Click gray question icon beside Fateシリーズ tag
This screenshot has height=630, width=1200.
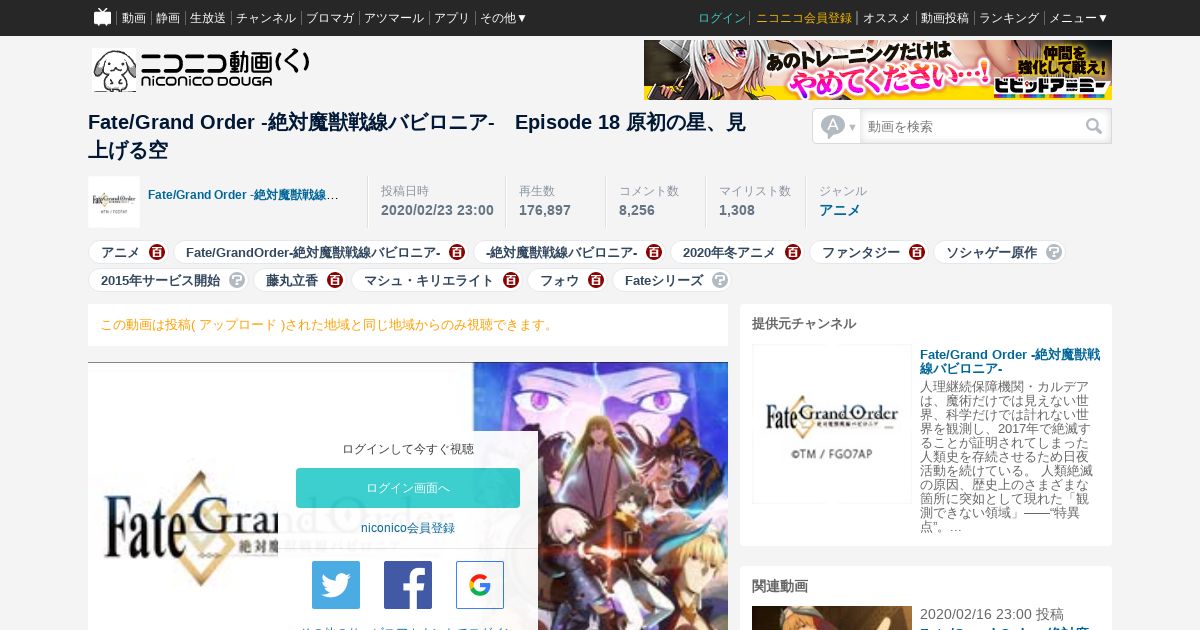(x=720, y=280)
